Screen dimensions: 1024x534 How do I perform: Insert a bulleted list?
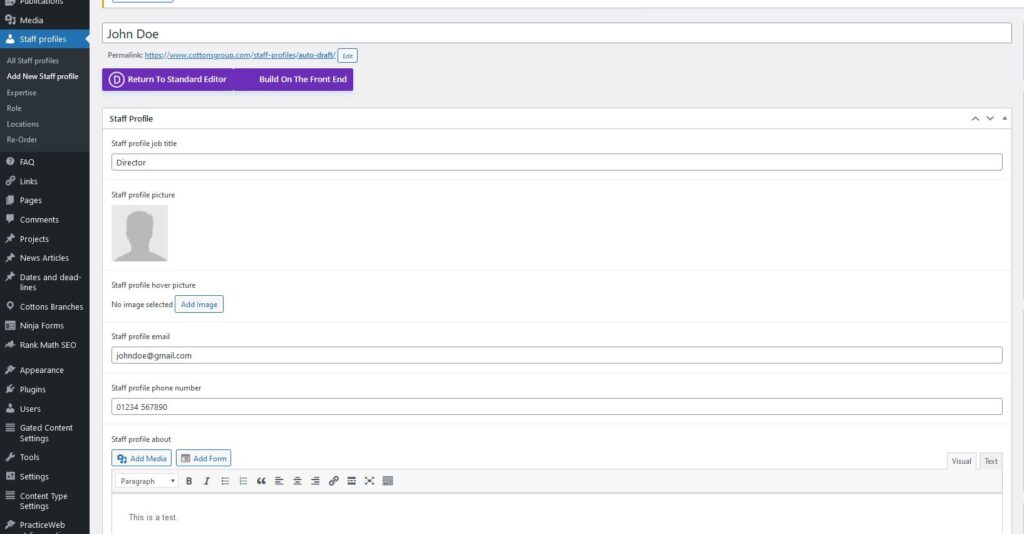225,481
